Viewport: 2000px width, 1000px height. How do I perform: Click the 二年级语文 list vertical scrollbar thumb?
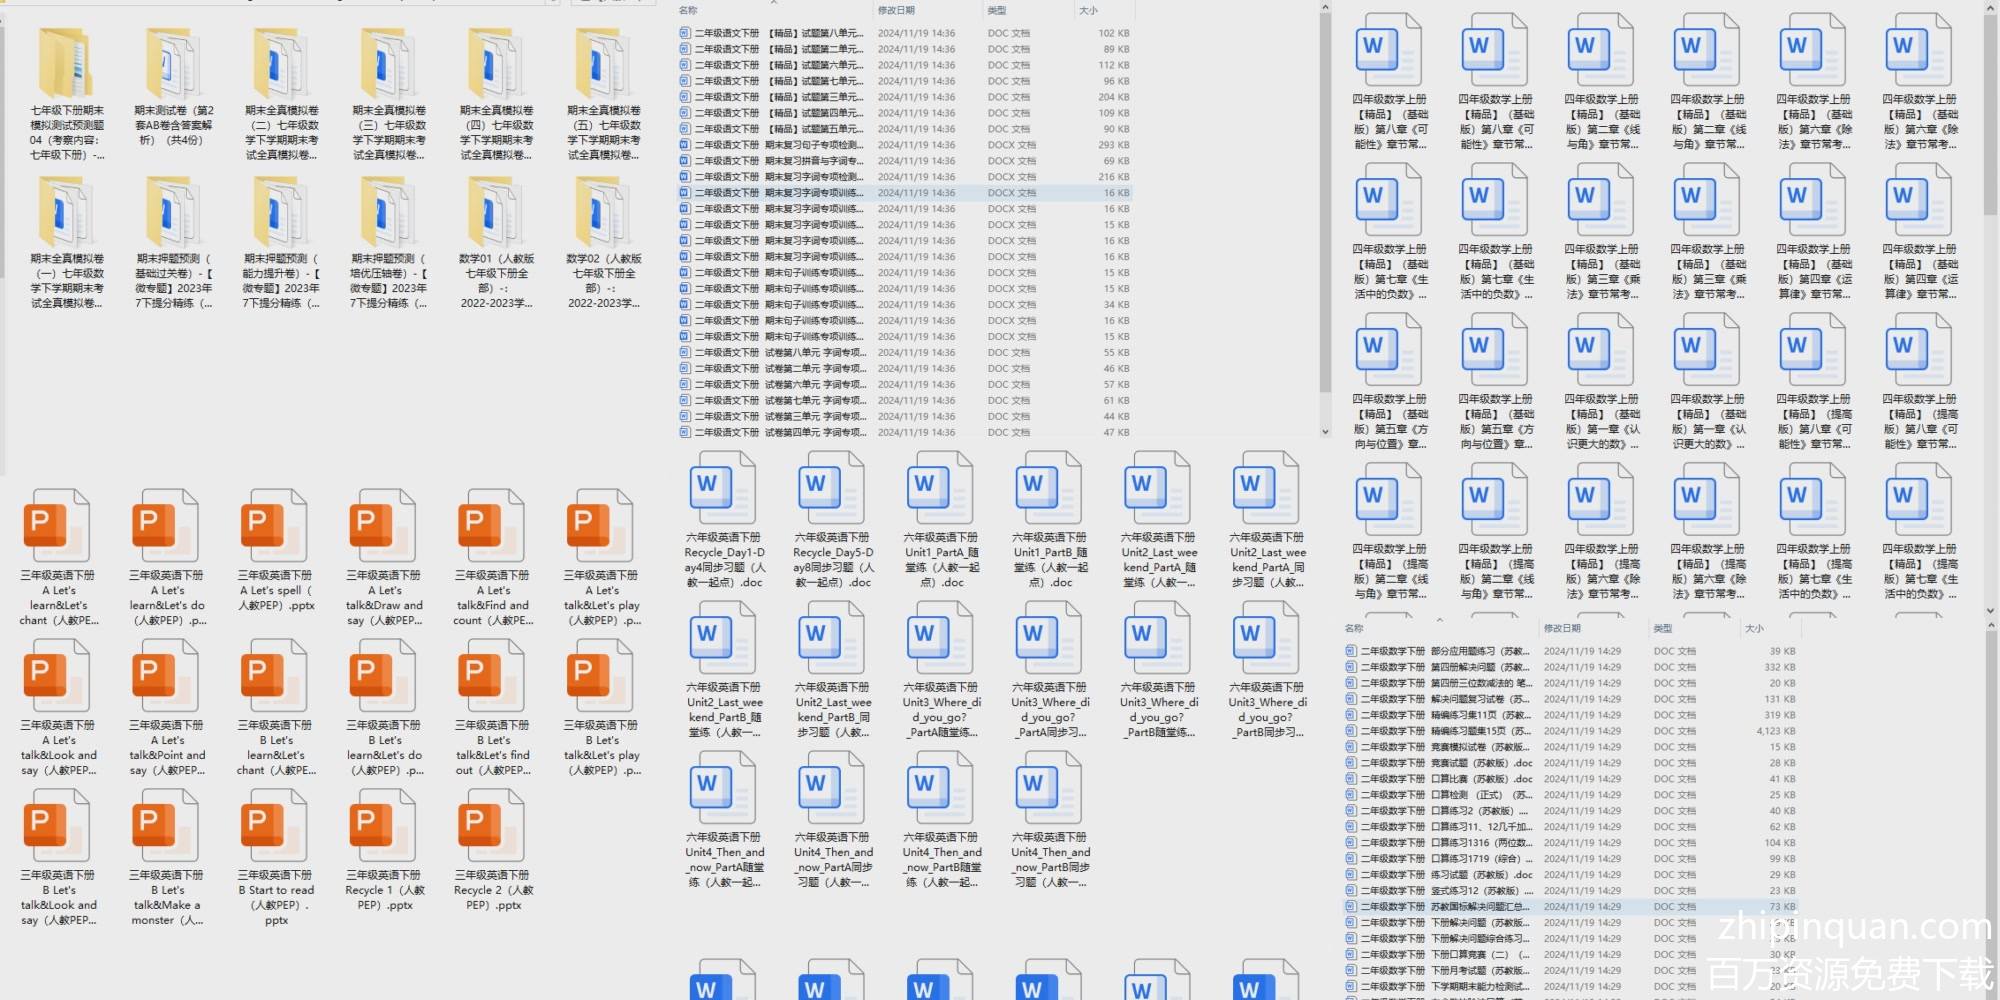click(x=1325, y=200)
